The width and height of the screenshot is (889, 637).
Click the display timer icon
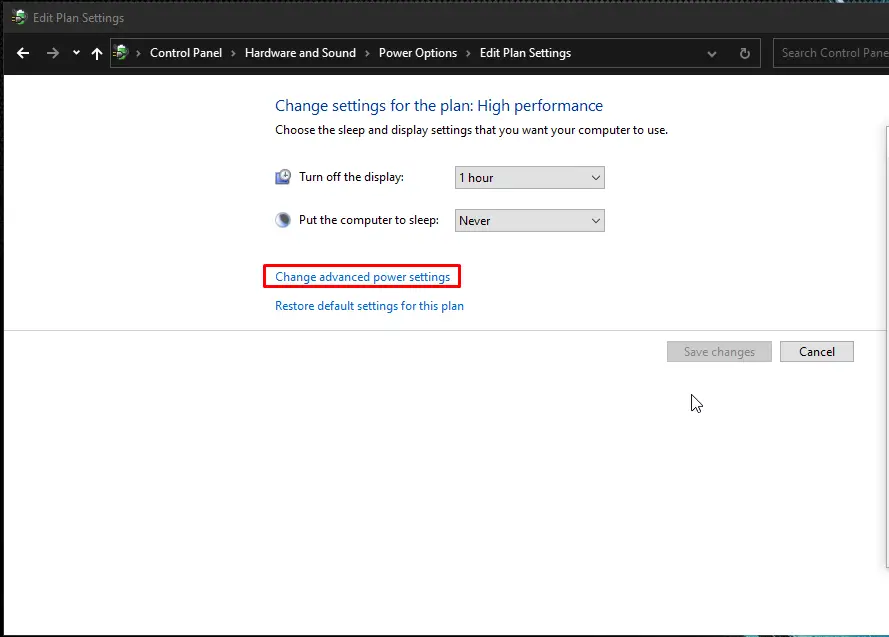pos(283,177)
